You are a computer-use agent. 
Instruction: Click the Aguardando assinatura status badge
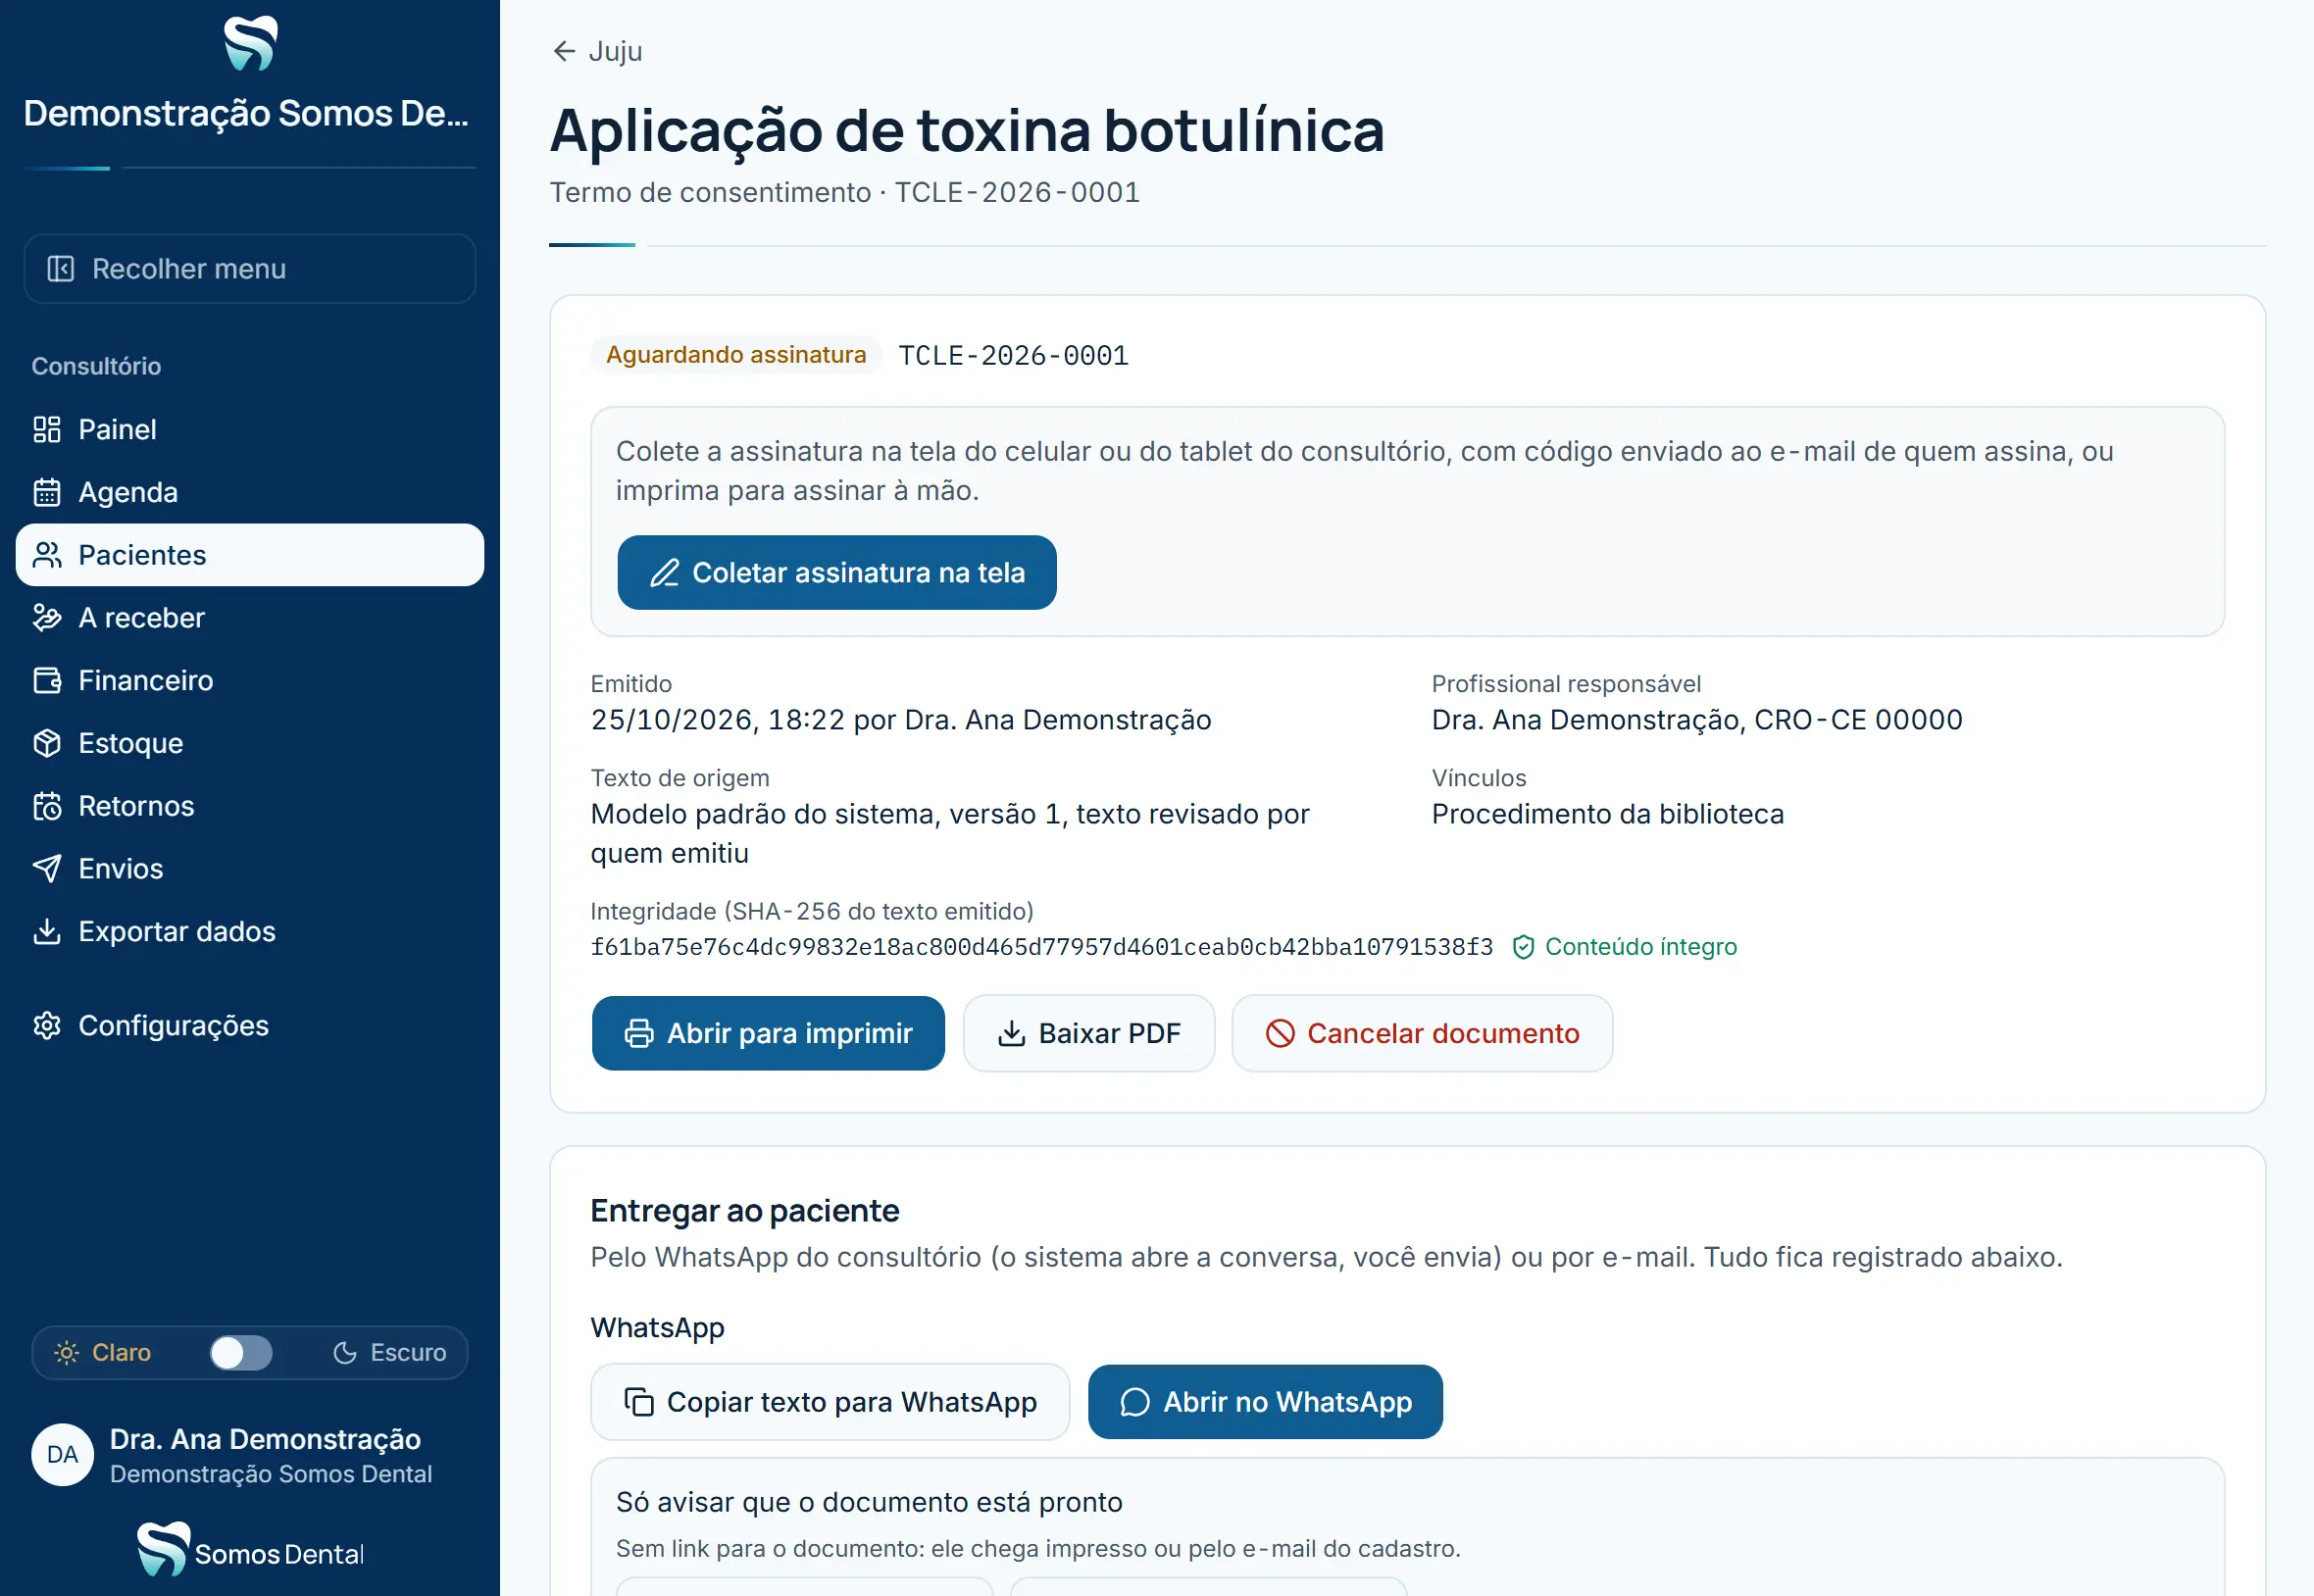(736, 355)
